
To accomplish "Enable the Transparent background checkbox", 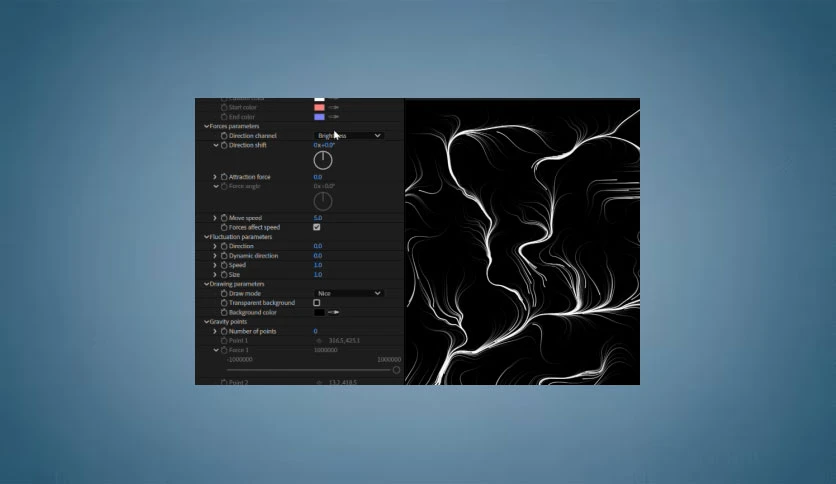I will coord(317,303).
